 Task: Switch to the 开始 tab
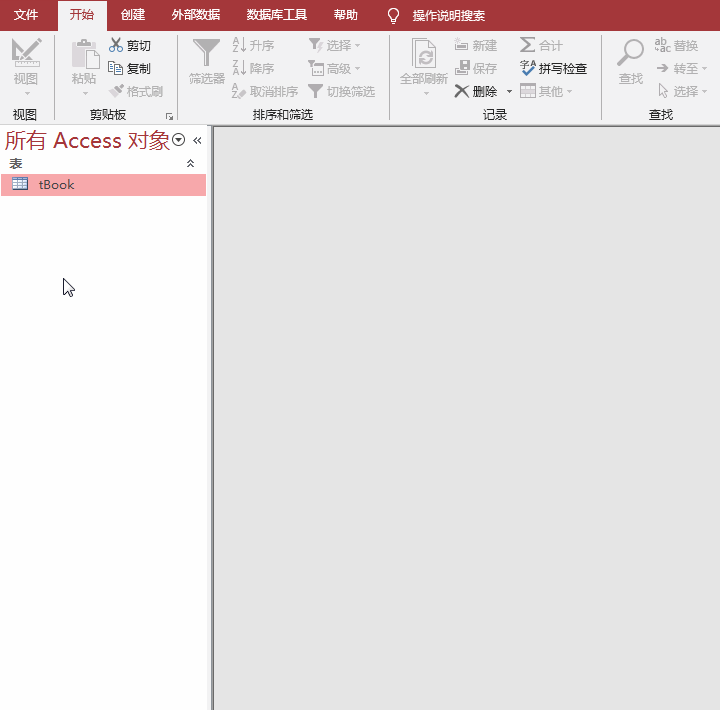(82, 15)
